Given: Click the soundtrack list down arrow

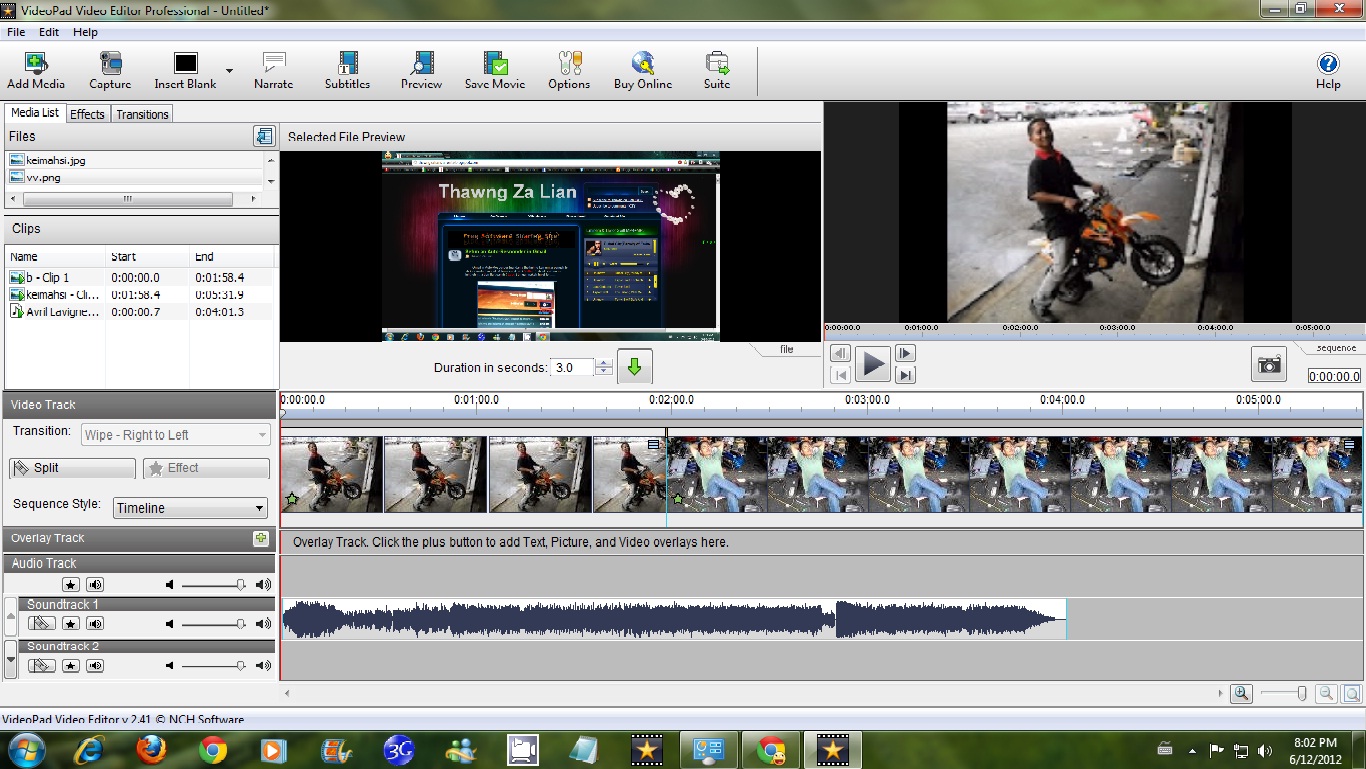Looking at the screenshot, I should pos(11,658).
